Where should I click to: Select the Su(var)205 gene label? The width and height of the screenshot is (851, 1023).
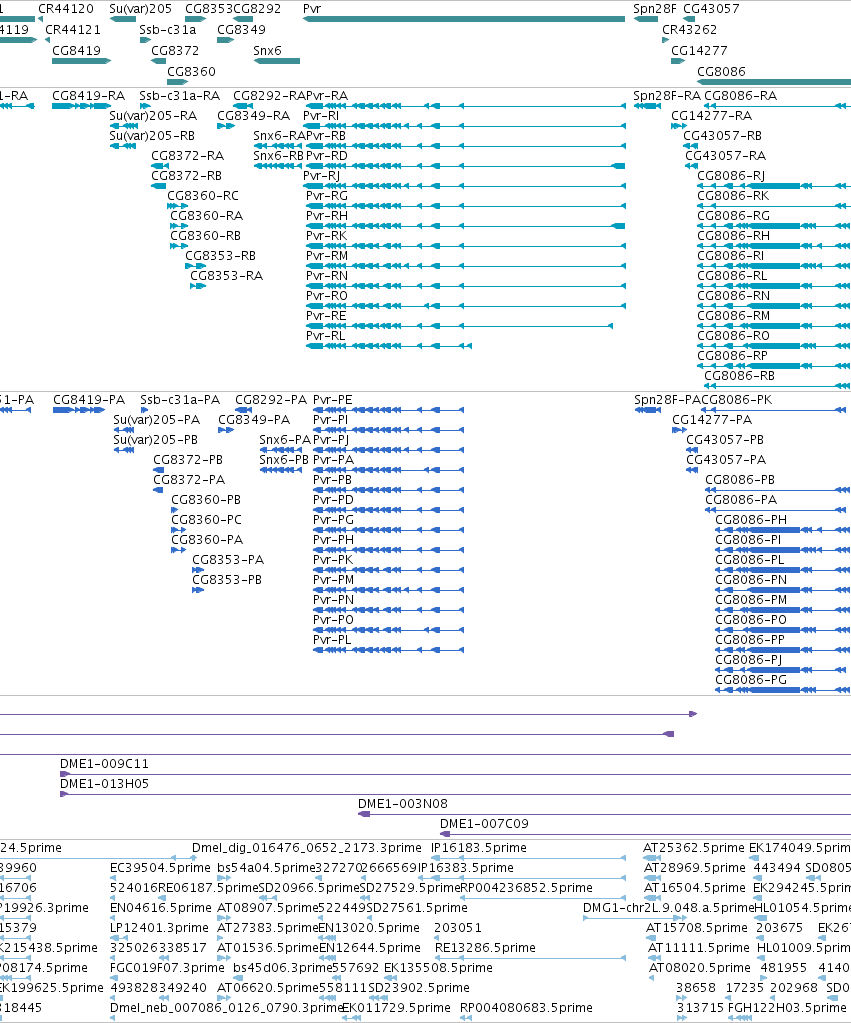point(140,8)
